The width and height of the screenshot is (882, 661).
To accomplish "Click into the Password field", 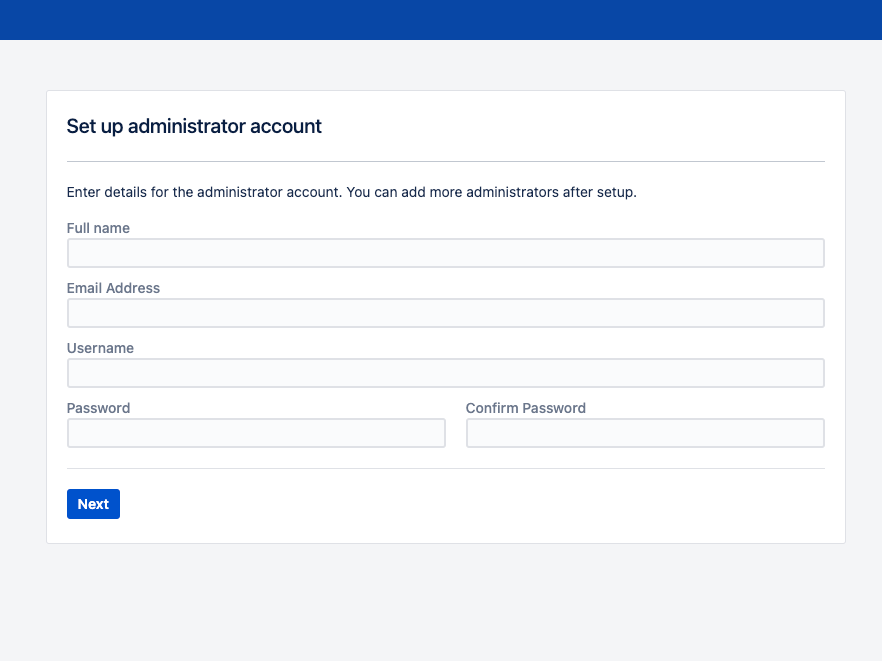I will (256, 433).
